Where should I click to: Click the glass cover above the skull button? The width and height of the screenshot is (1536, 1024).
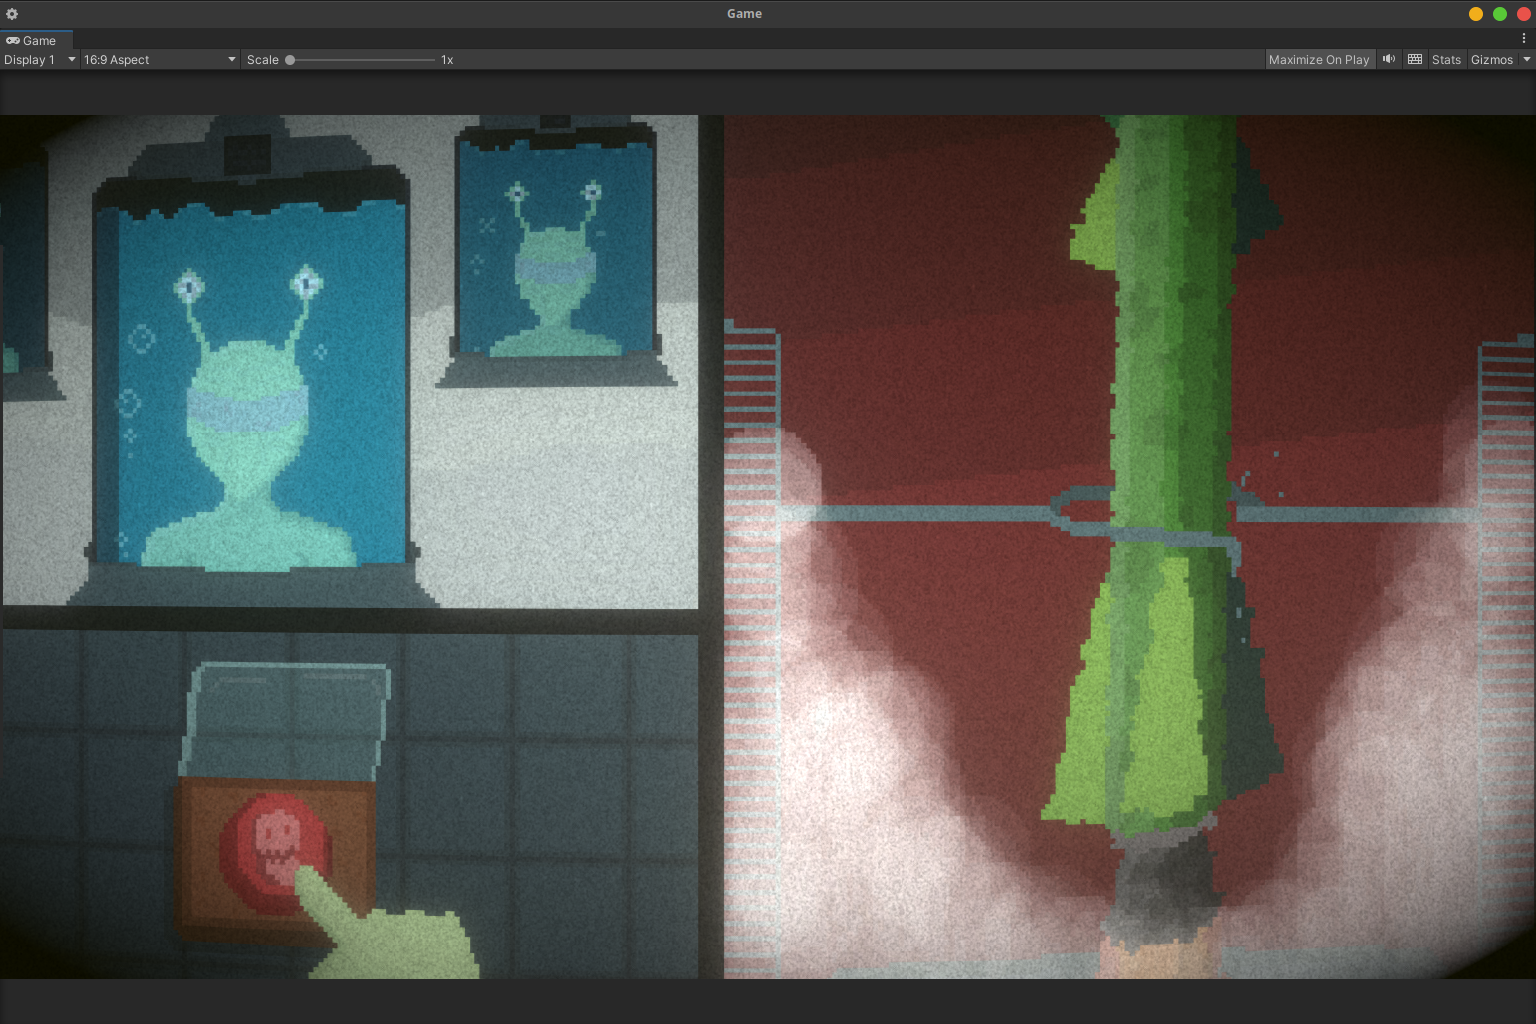(x=285, y=720)
